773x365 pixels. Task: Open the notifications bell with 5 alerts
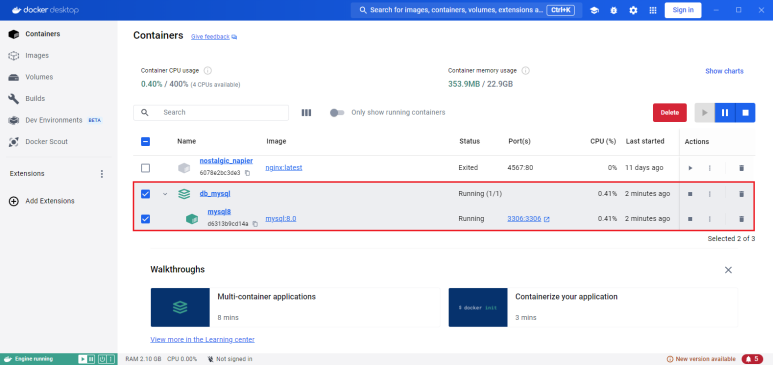click(x=753, y=359)
